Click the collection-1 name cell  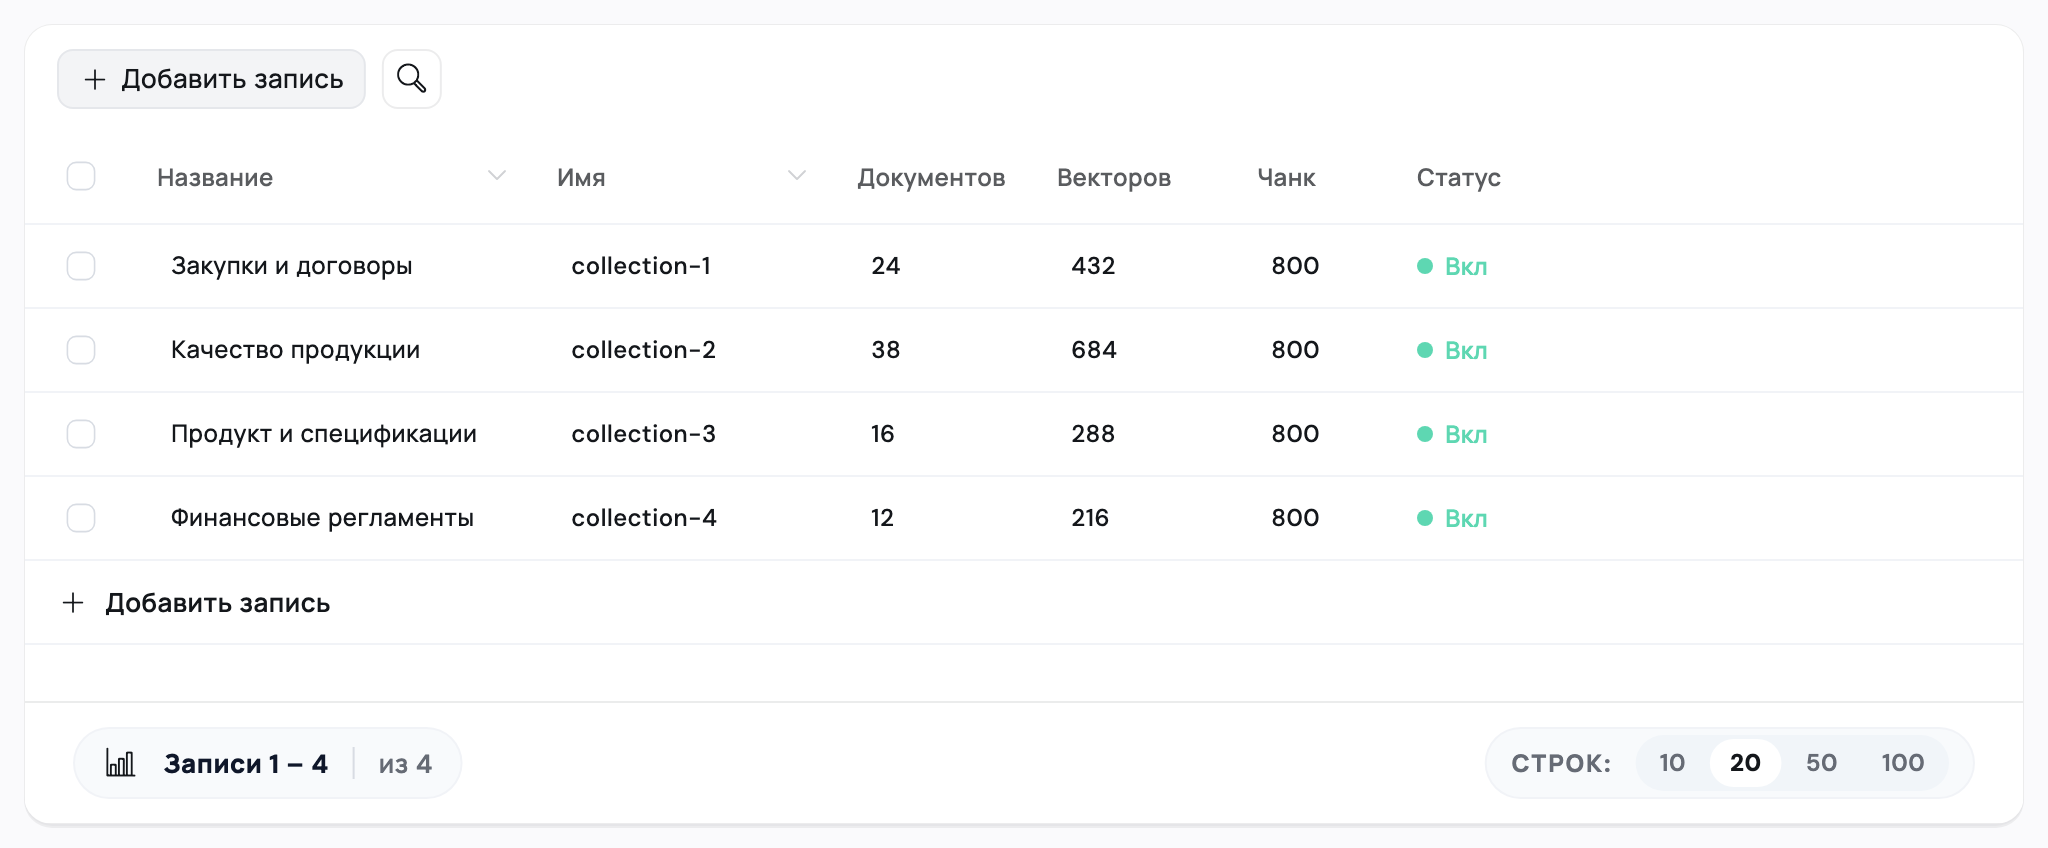tap(641, 266)
